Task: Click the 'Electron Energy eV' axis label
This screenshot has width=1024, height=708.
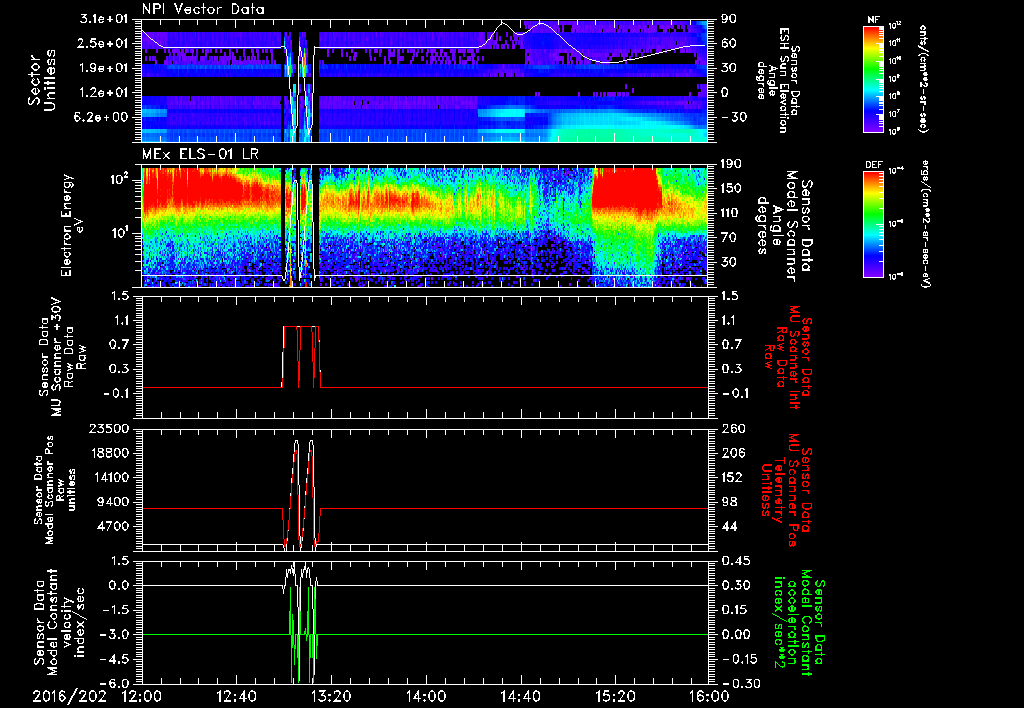Action: click(73, 225)
